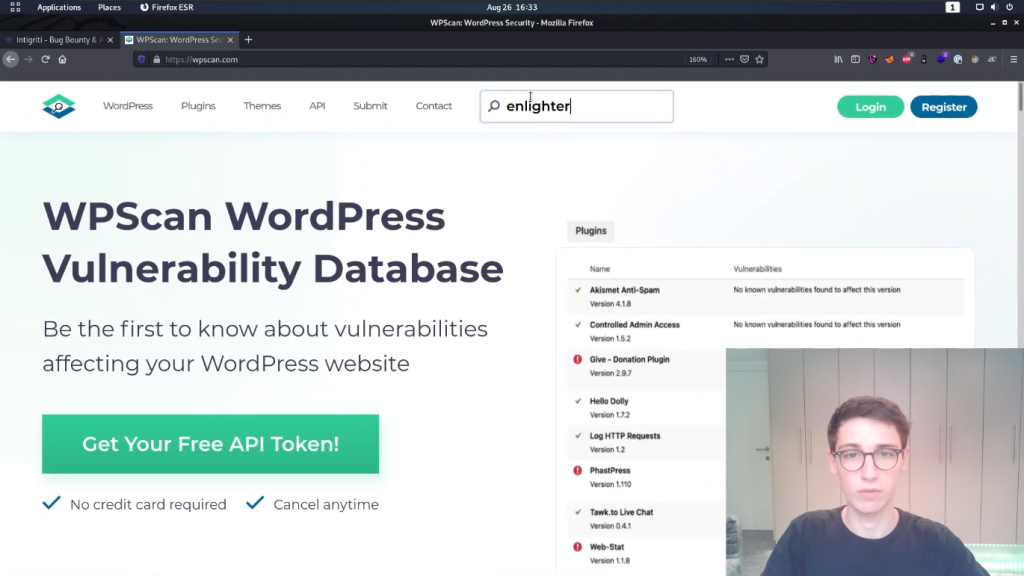Click the page vertical scrollbar handle
This screenshot has height=576, width=1024.
(x=1020, y=97)
